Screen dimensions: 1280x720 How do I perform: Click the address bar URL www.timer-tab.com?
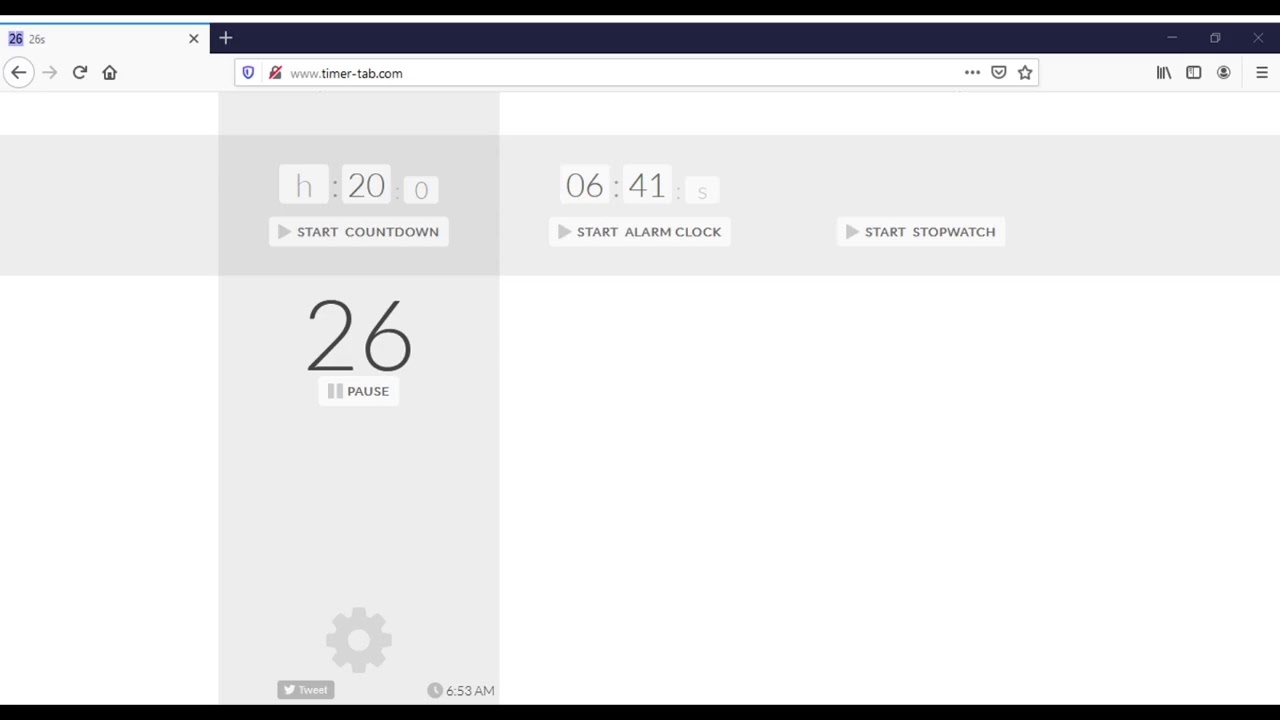[346, 73]
